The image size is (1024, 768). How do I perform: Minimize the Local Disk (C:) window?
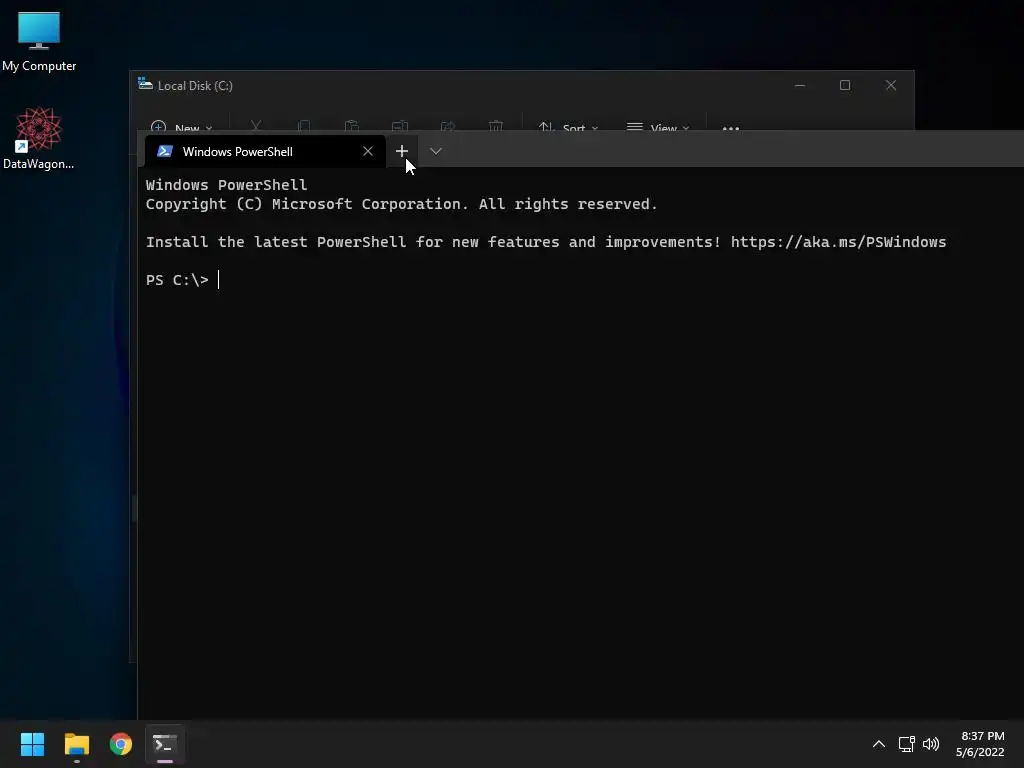(x=800, y=86)
